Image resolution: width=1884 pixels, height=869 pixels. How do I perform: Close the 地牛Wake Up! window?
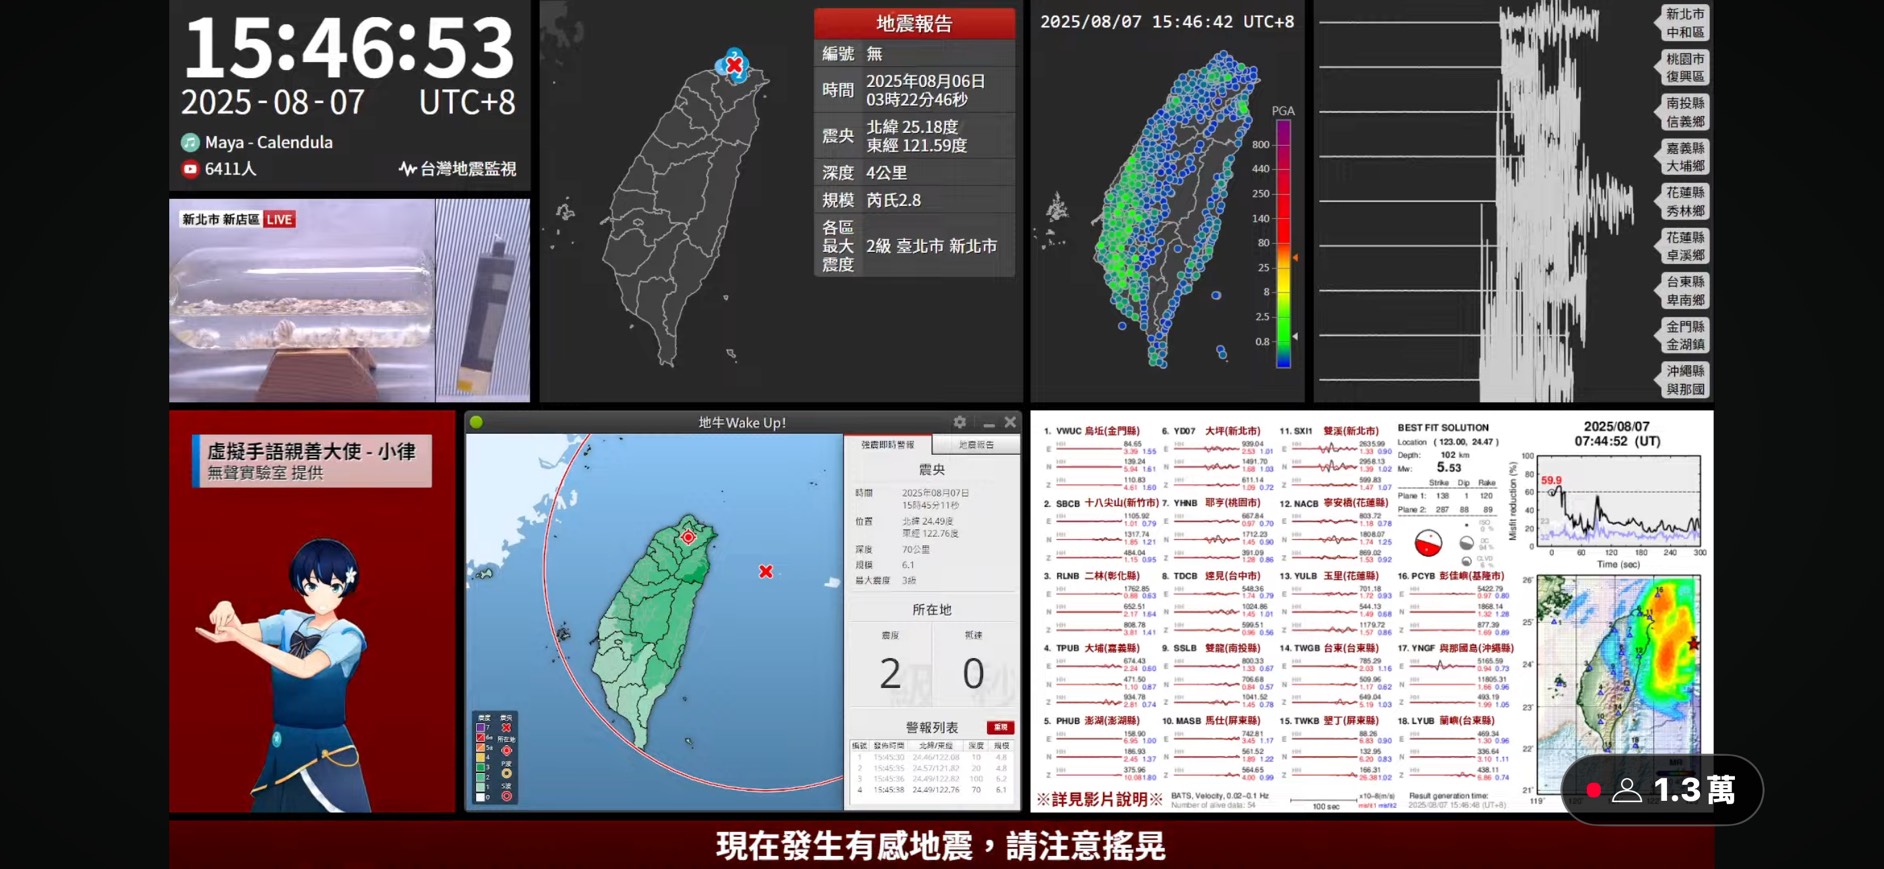pos(1010,423)
